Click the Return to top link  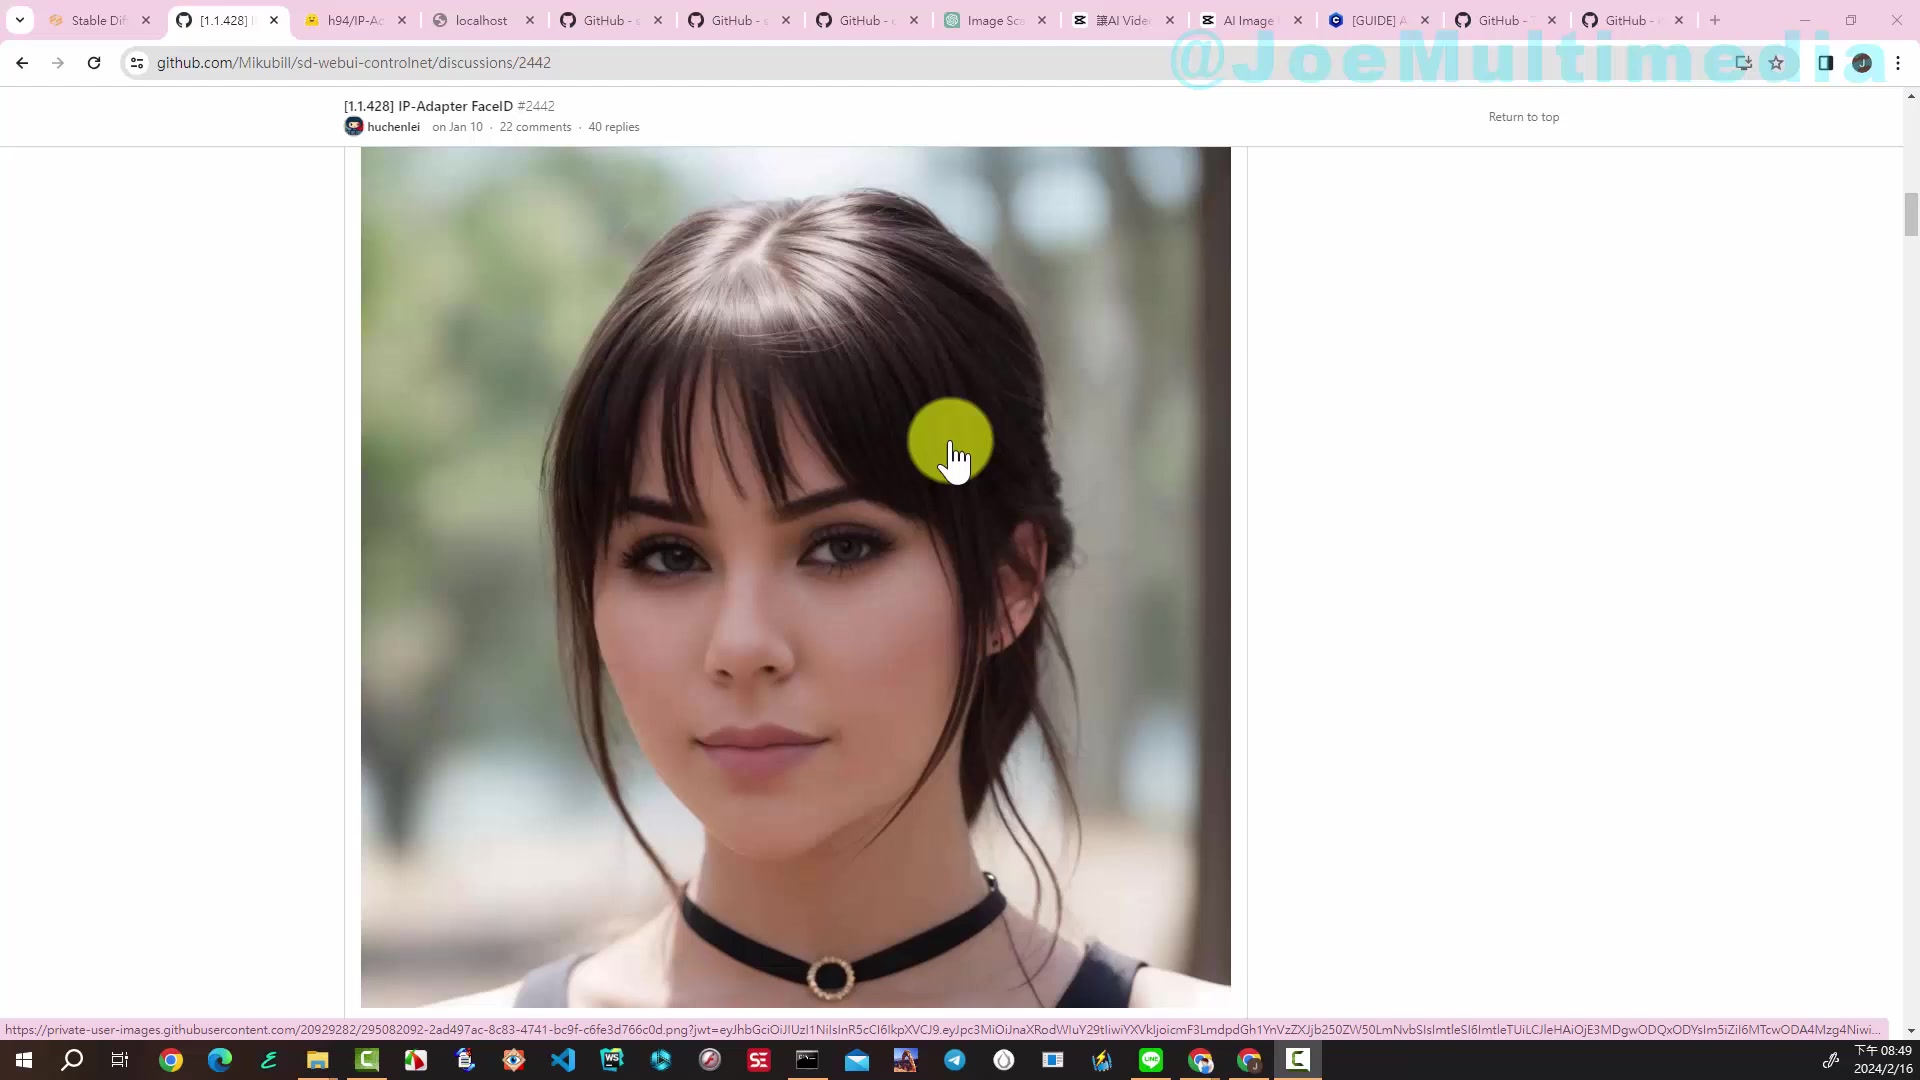[1523, 117]
